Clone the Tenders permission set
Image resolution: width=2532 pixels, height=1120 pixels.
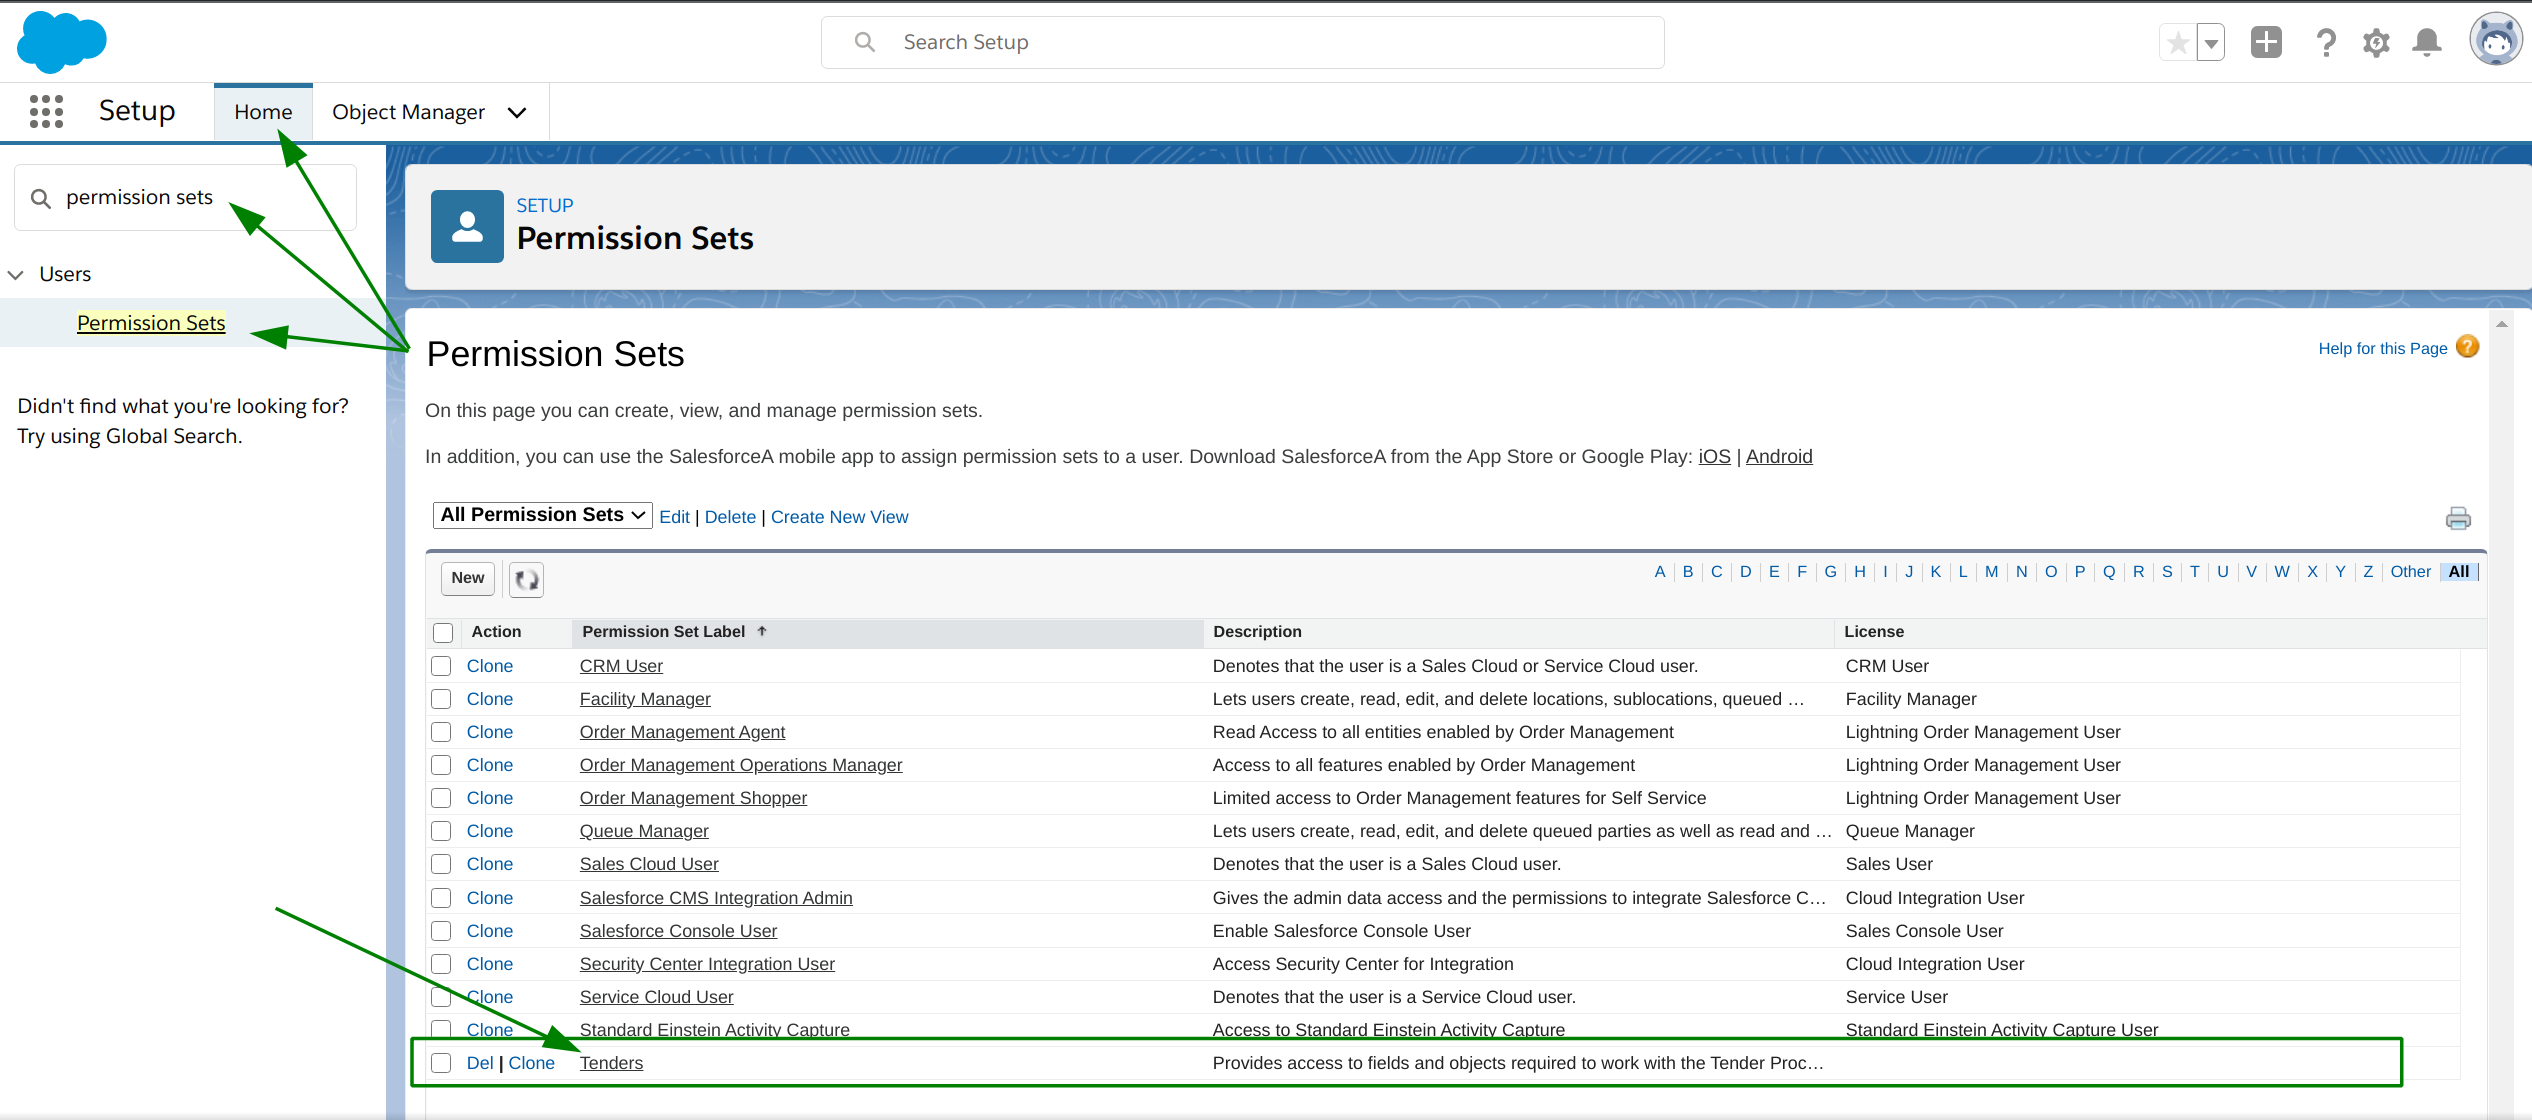[x=531, y=1063]
